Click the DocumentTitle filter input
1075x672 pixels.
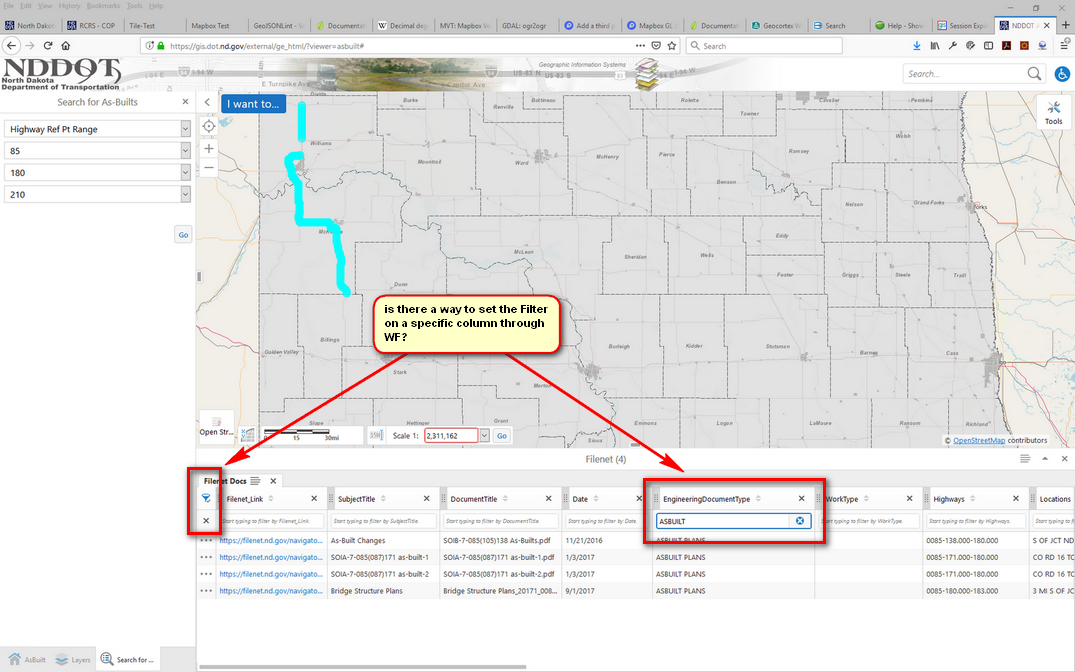(500, 521)
